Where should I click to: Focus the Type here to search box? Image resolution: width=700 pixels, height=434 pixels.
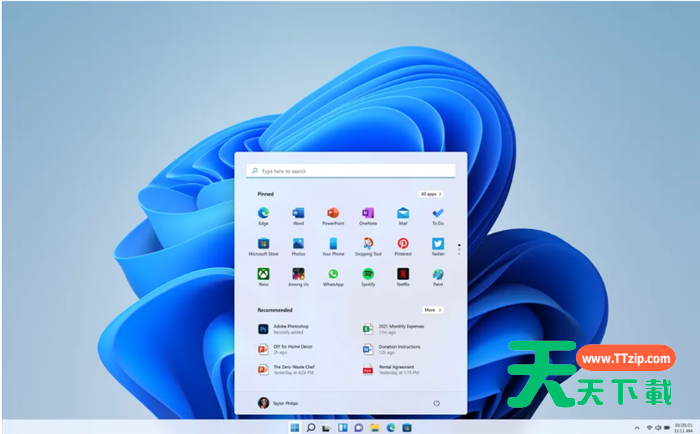pyautogui.click(x=351, y=171)
